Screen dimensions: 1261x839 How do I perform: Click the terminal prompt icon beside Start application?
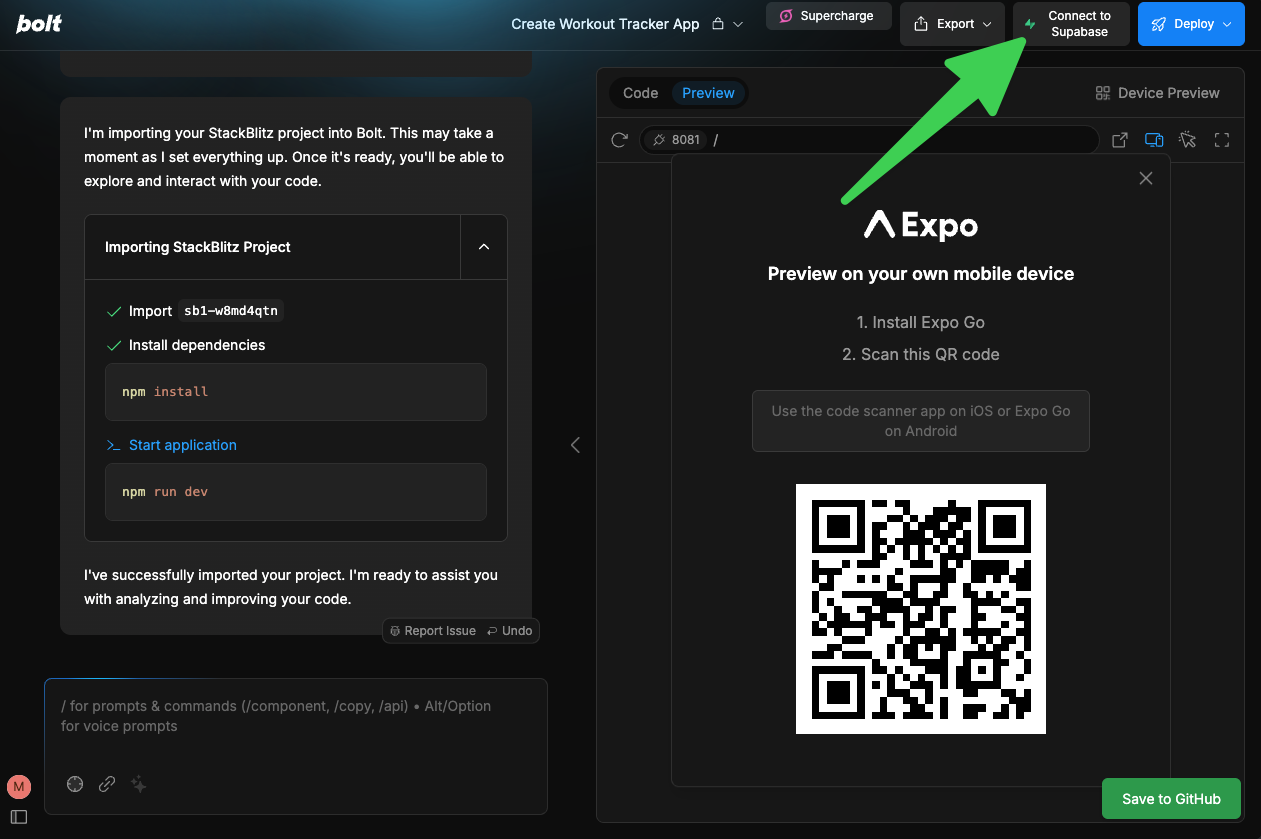point(114,445)
